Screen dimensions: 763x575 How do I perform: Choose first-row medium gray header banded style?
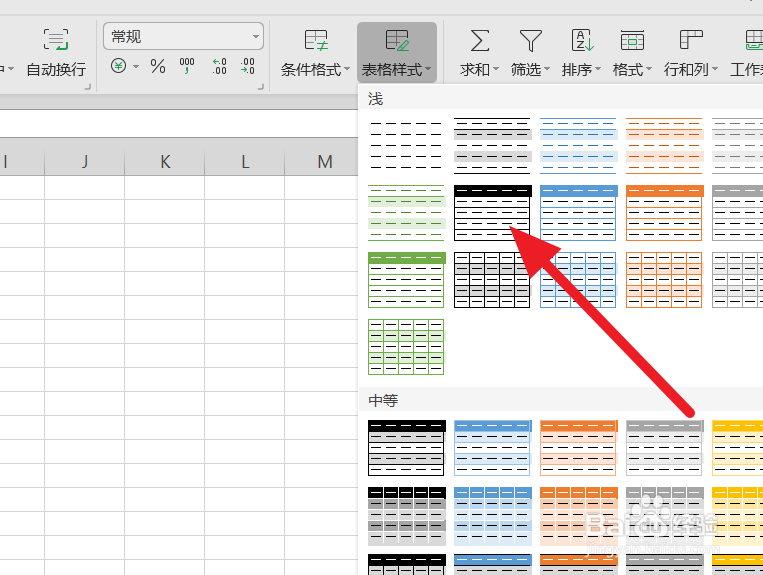click(664, 448)
